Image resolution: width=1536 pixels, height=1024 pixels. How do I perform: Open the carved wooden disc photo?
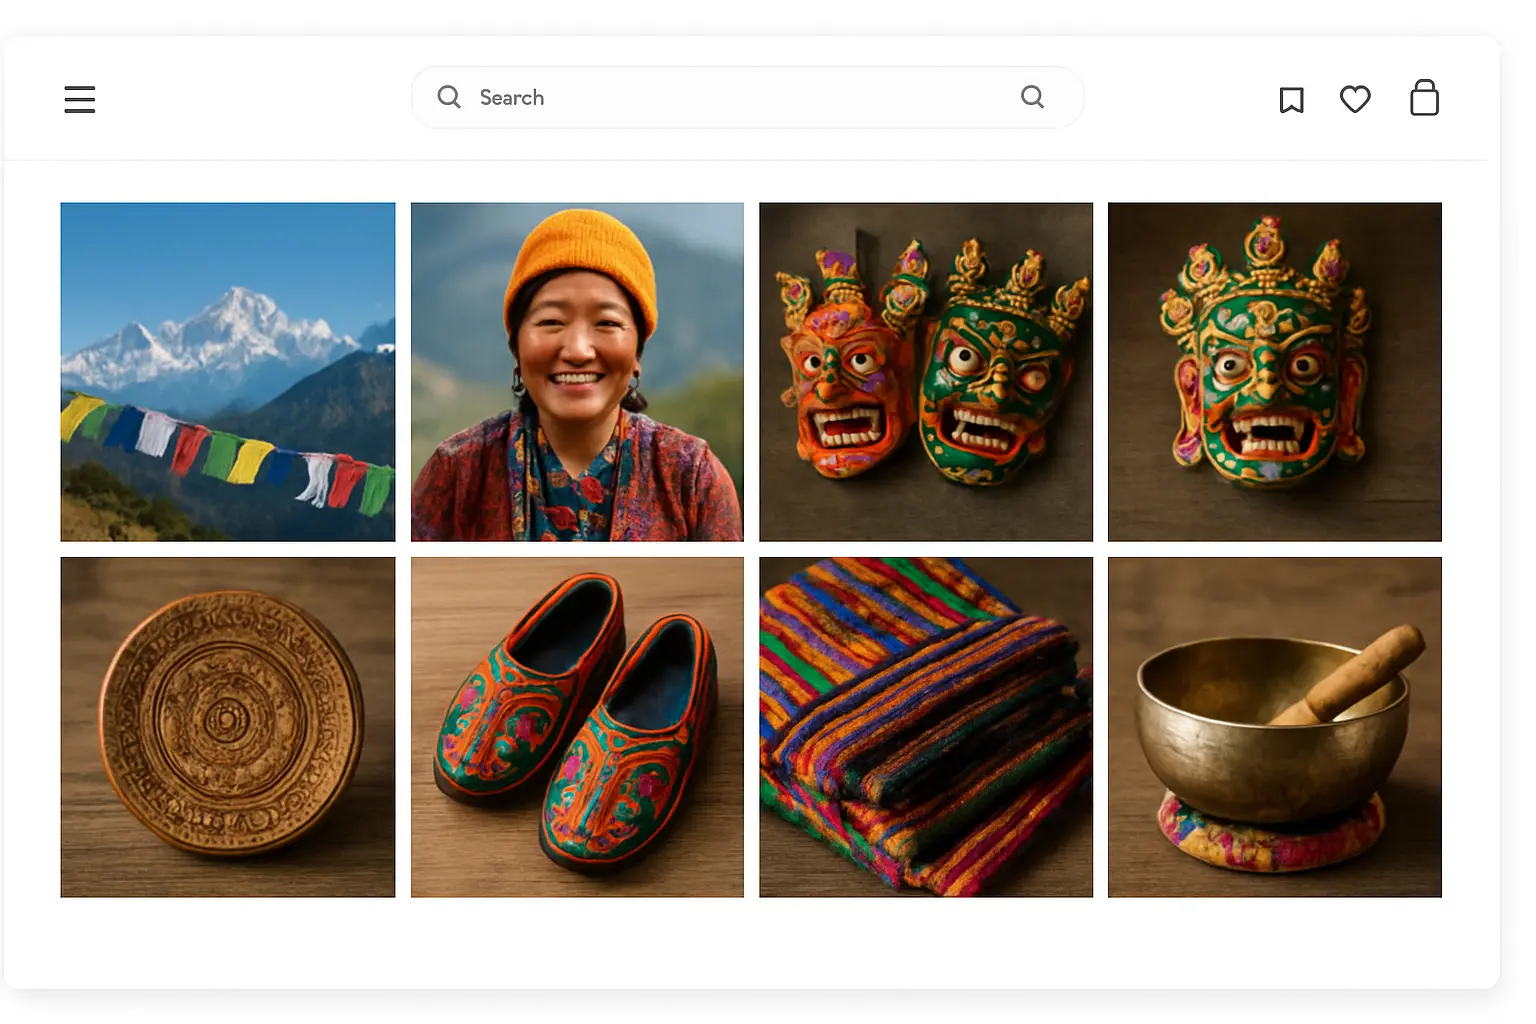(x=228, y=727)
